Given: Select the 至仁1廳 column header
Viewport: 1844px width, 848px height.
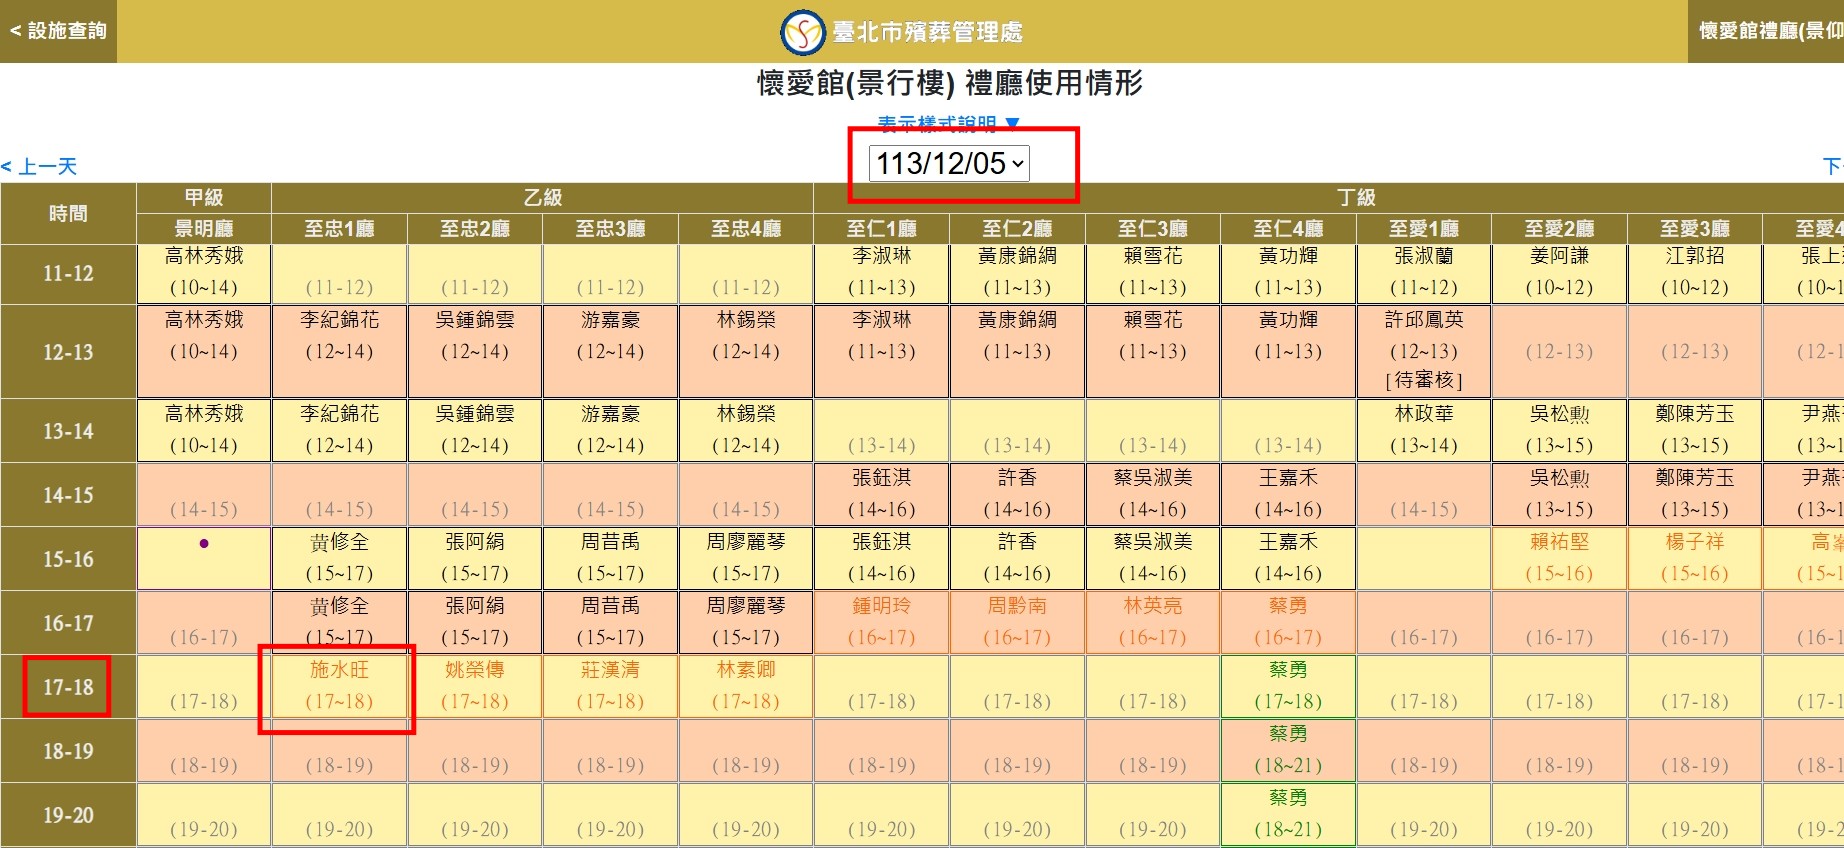Looking at the screenshot, I should pyautogui.click(x=882, y=229).
